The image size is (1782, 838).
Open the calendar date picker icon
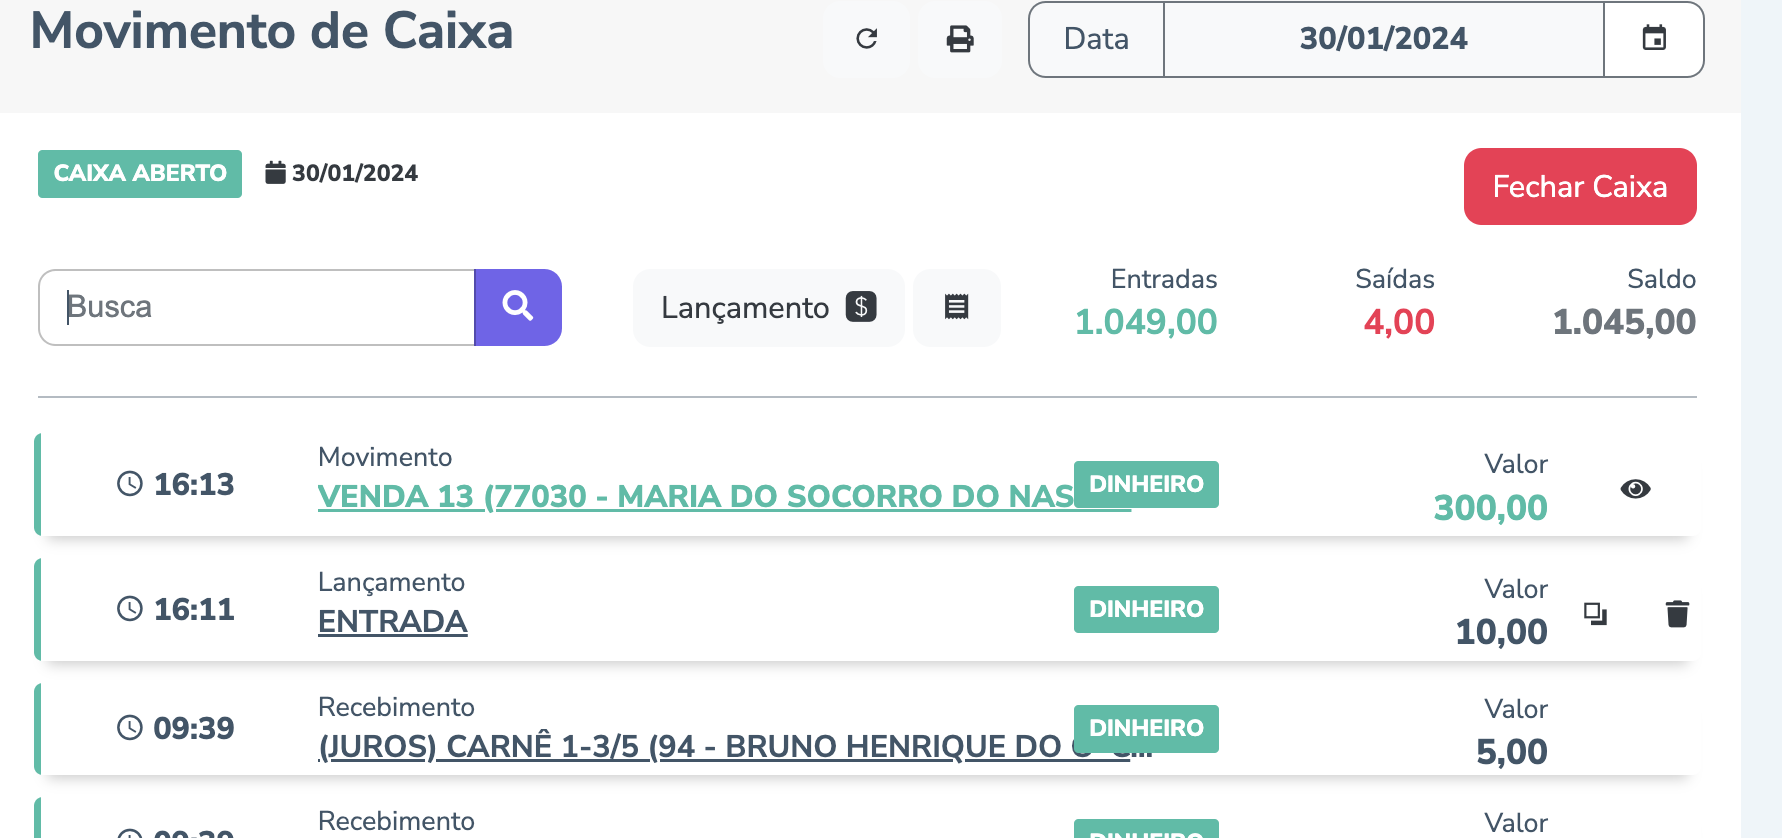point(1654,39)
